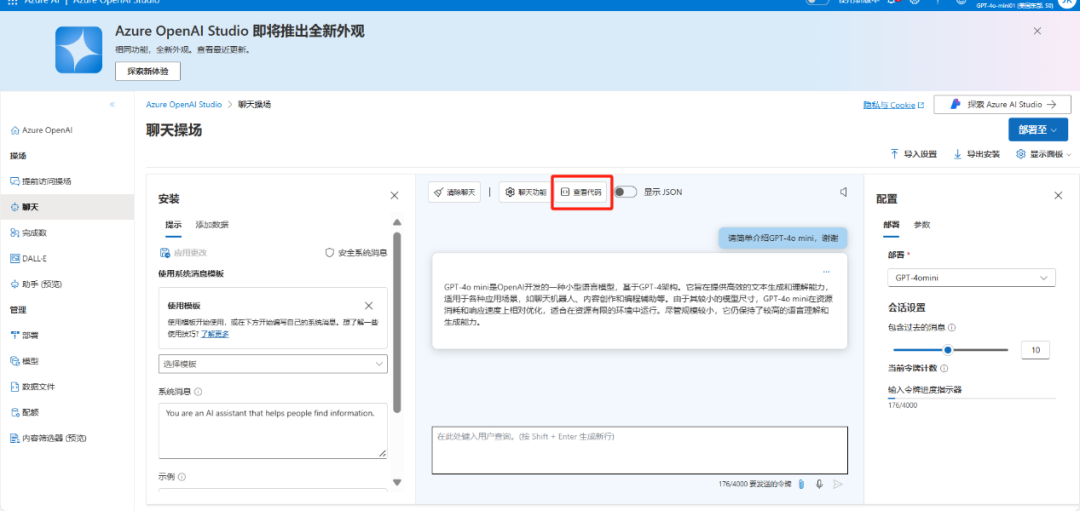Click the user query chat input box
The image size is (1080, 511).
click(x=639, y=450)
